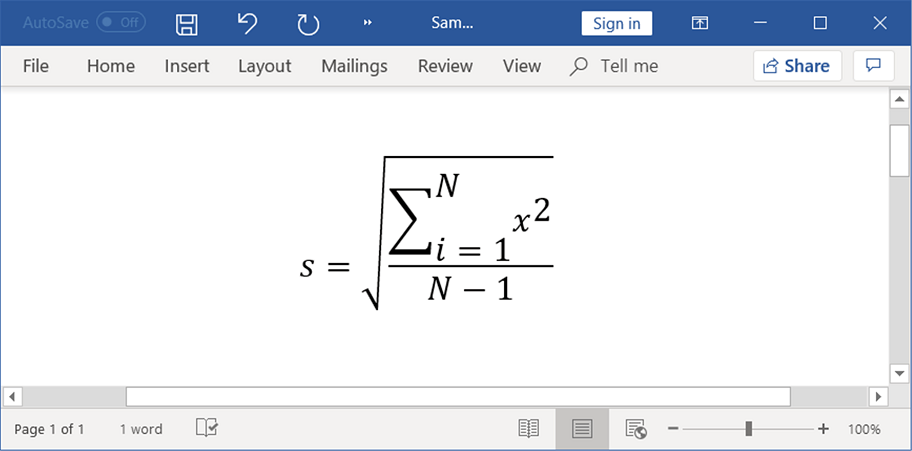The height and width of the screenshot is (451, 912).
Task: Undo the last action
Action: pos(248,23)
